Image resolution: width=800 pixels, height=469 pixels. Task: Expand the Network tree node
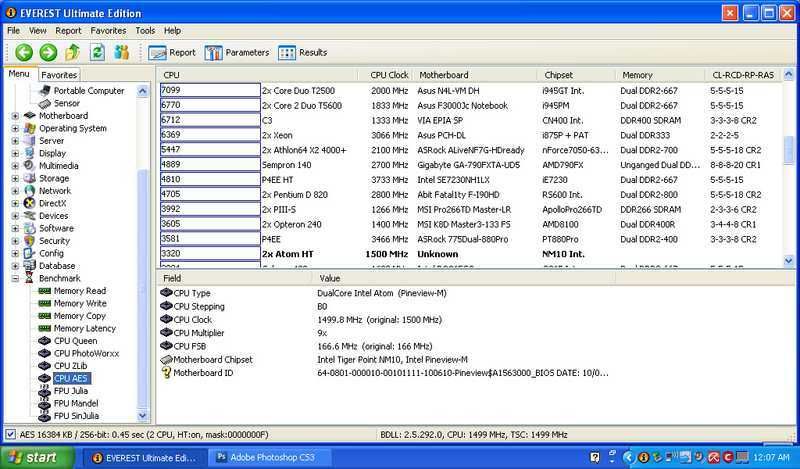tap(15, 191)
